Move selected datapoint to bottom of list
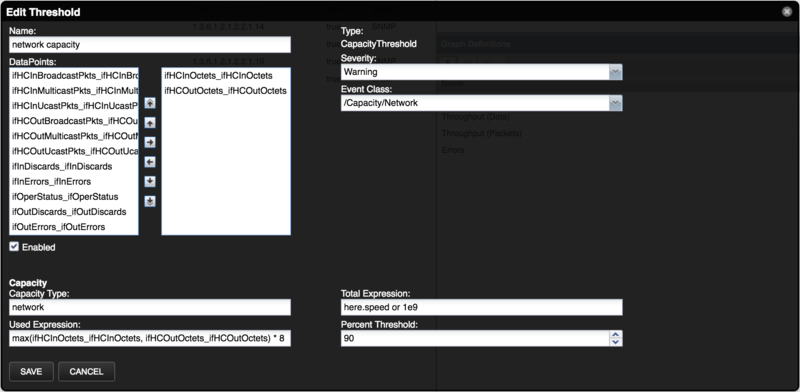Image resolution: width=800 pixels, height=392 pixels. [x=150, y=201]
